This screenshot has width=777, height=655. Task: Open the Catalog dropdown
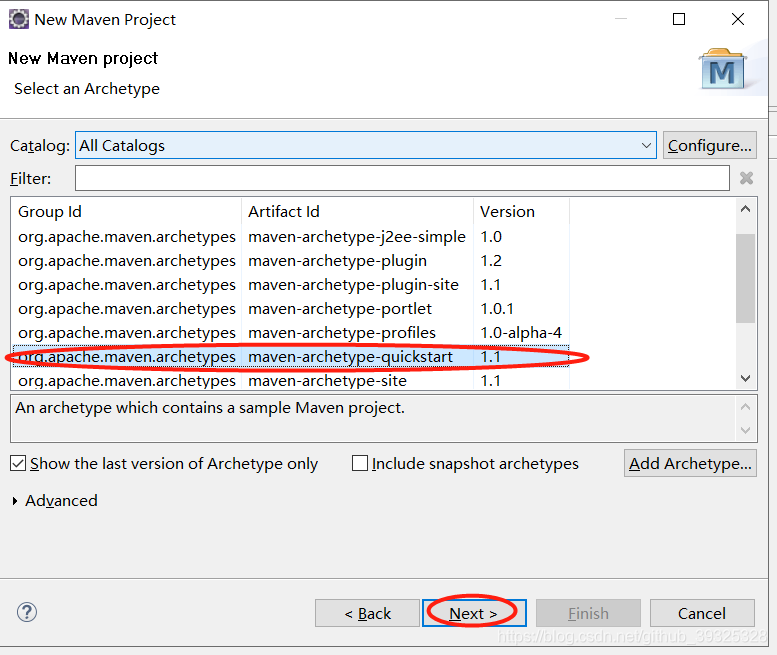point(366,145)
